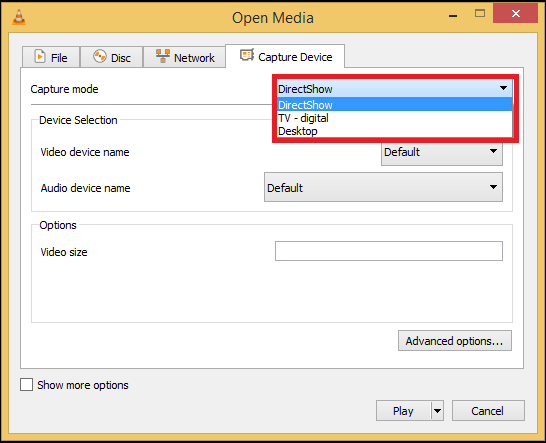The image size is (546, 443).
Task: Click the Capture Device tab icon
Action: coord(247,55)
